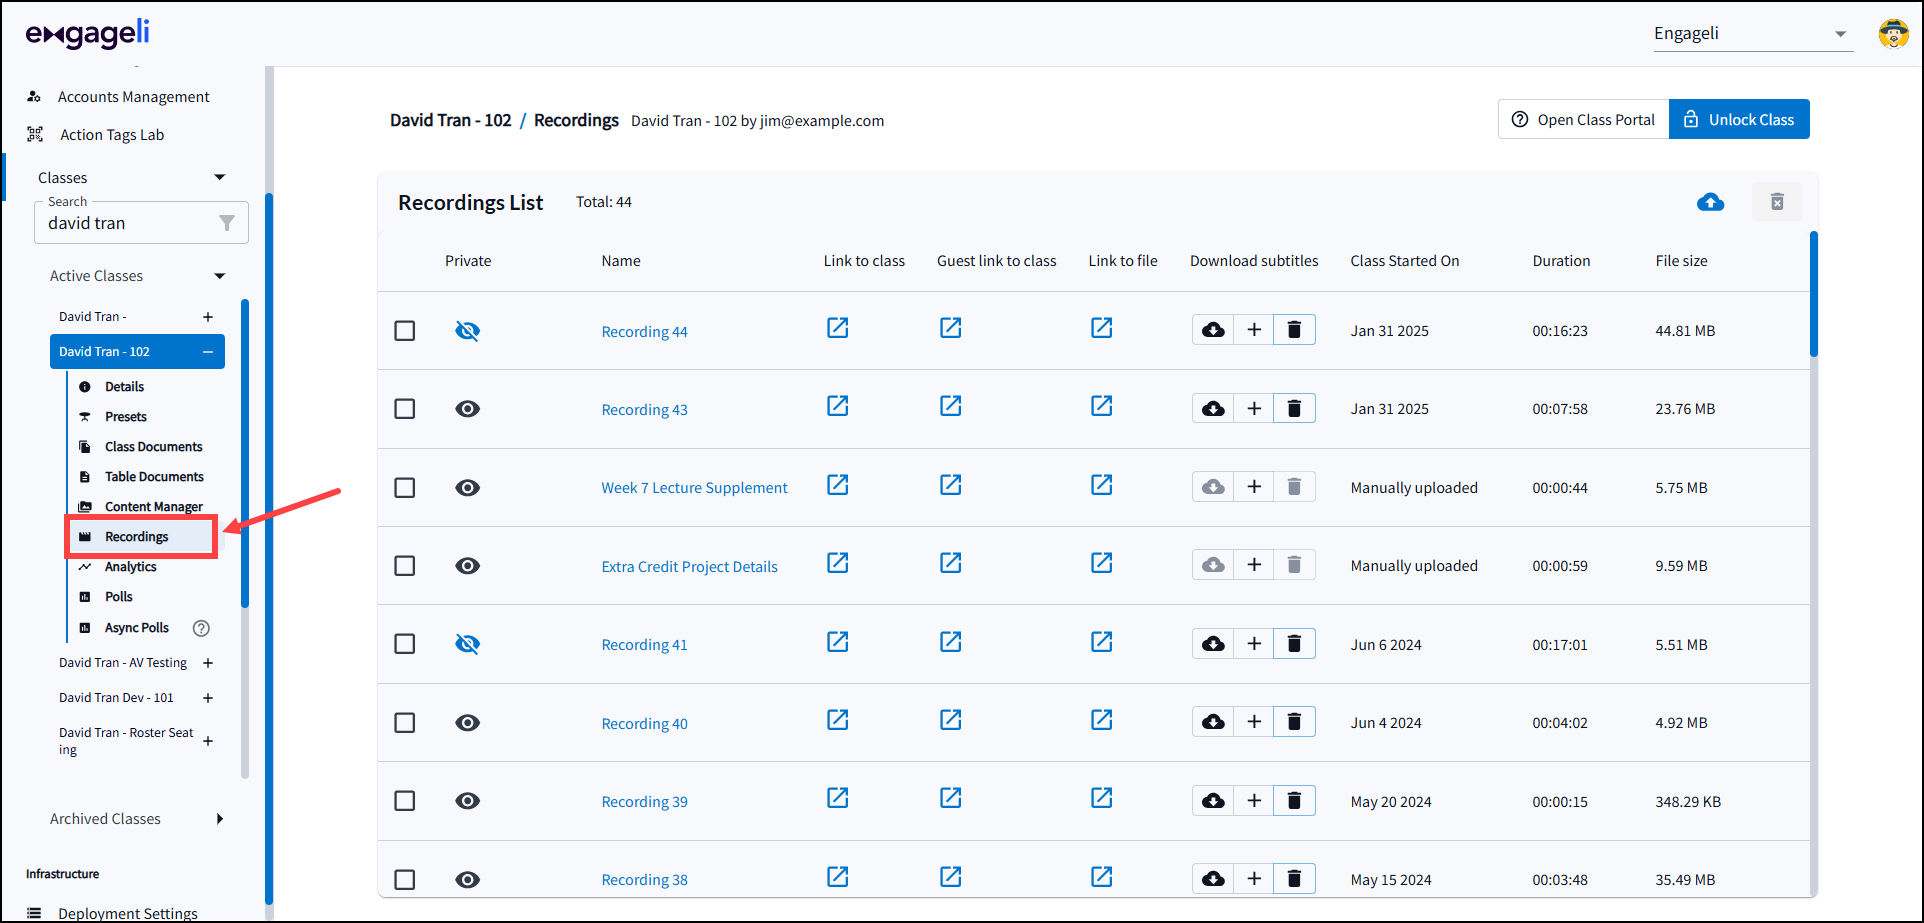Add subtitles to Week 7 Lecture Supplement
1924x923 pixels.
(1254, 487)
